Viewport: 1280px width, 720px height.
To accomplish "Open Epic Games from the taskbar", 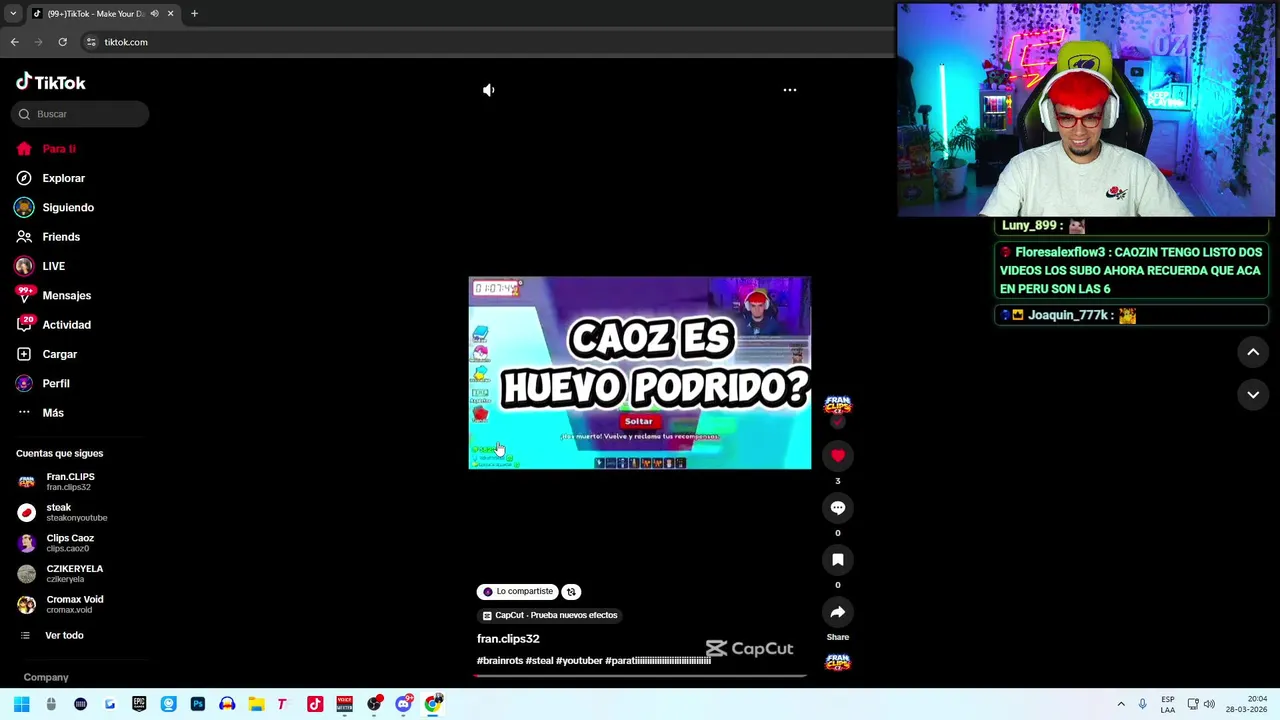I will (x=139, y=704).
